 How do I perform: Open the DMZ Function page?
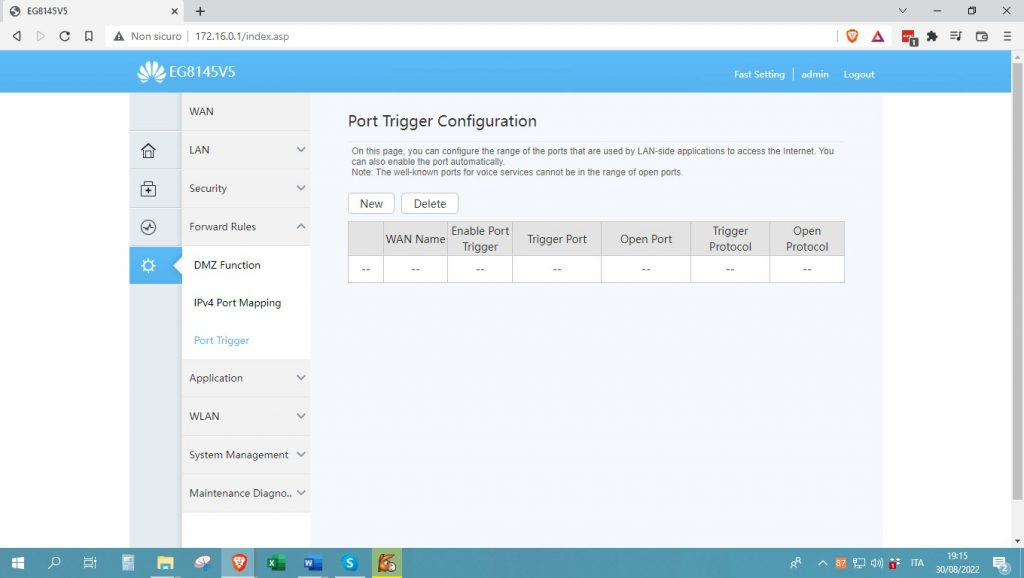pos(227,265)
